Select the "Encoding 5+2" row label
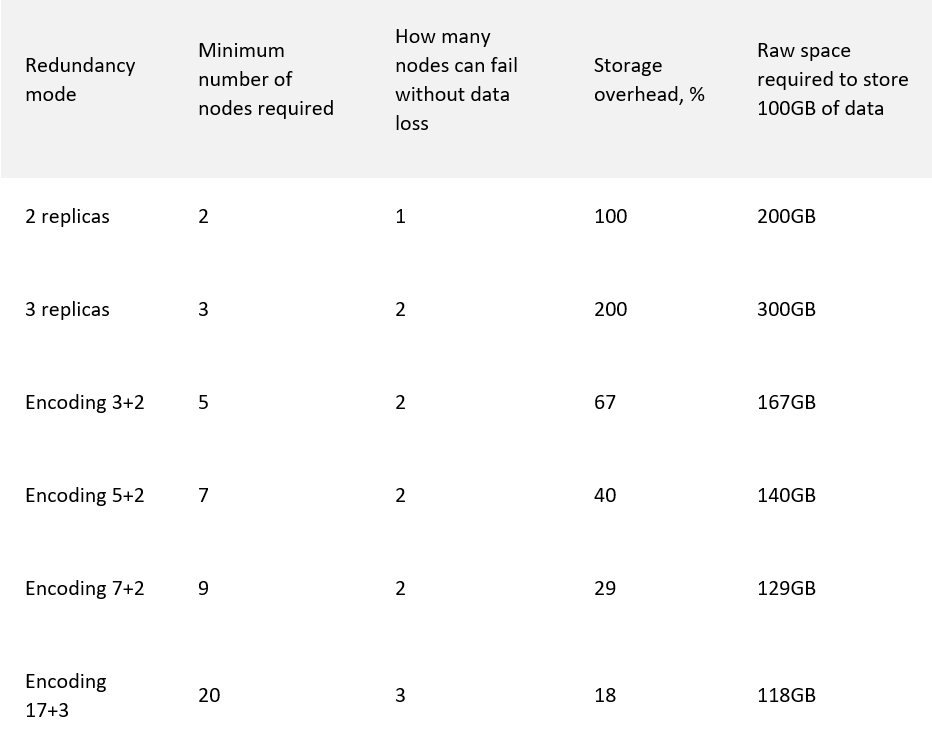932x752 pixels. point(85,496)
